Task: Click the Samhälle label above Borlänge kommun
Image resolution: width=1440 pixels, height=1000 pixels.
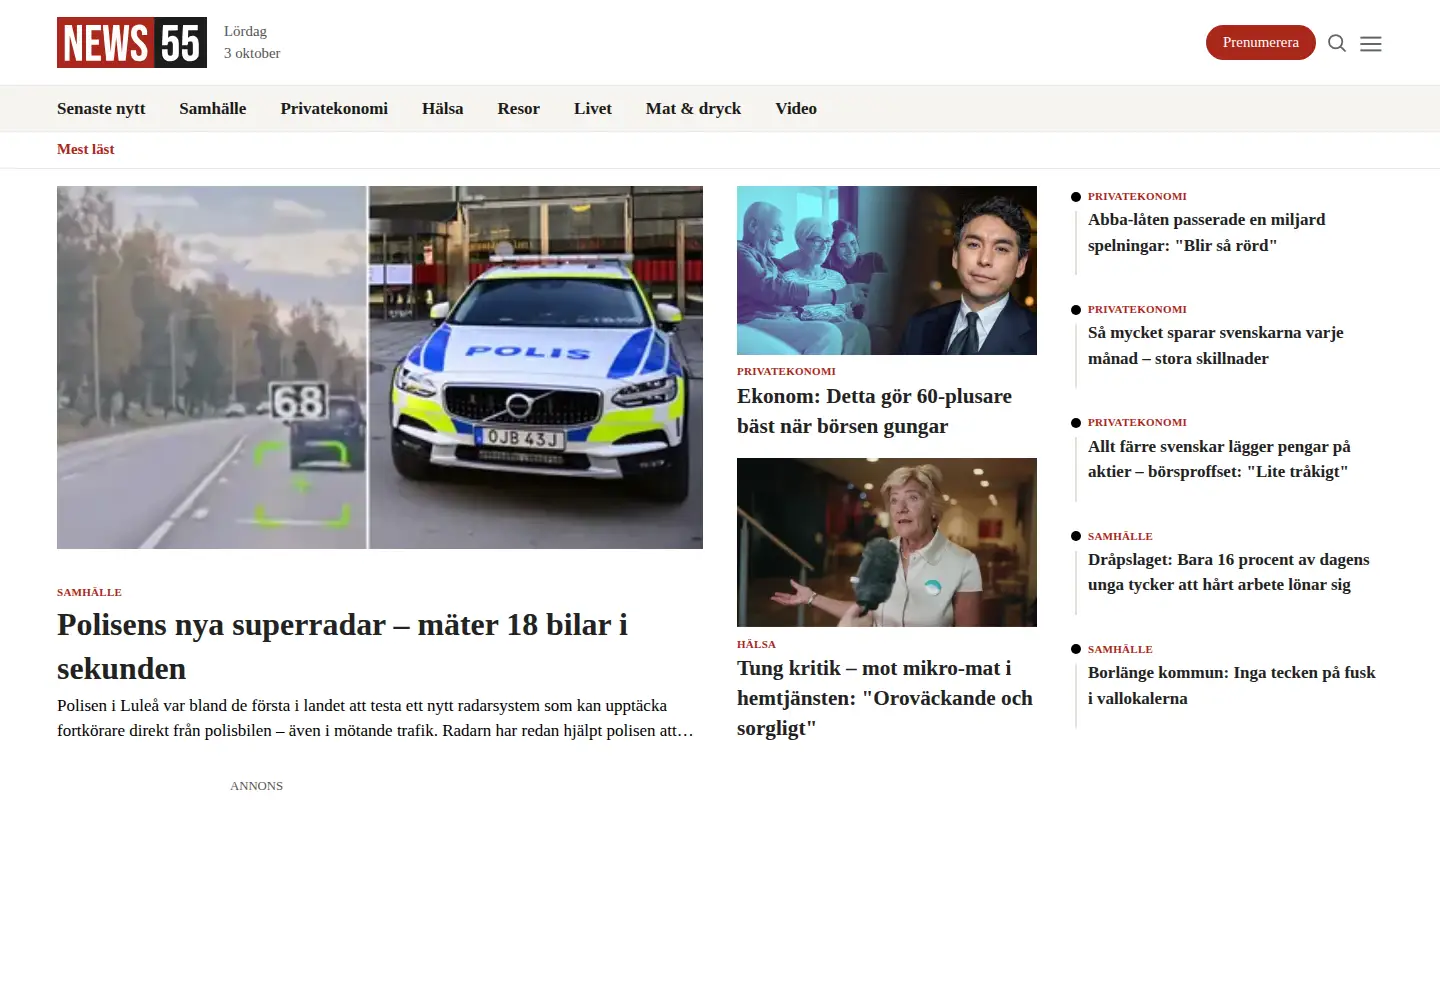Action: coord(1120,649)
